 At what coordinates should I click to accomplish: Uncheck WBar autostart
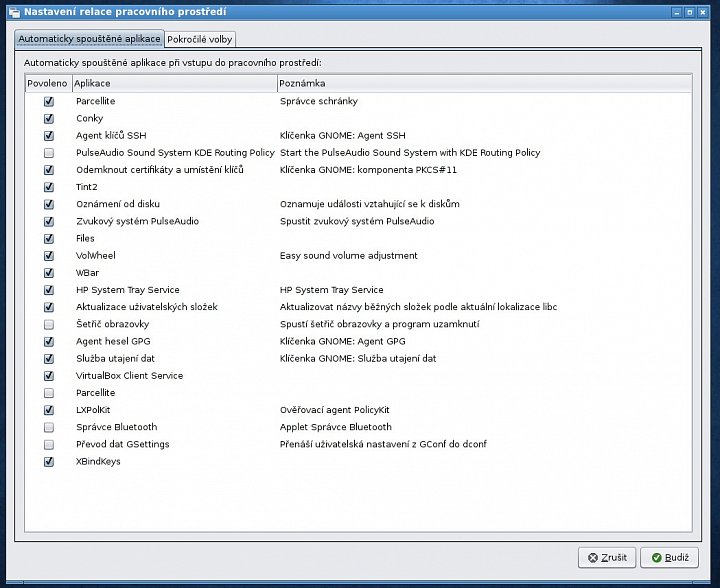tap(49, 273)
